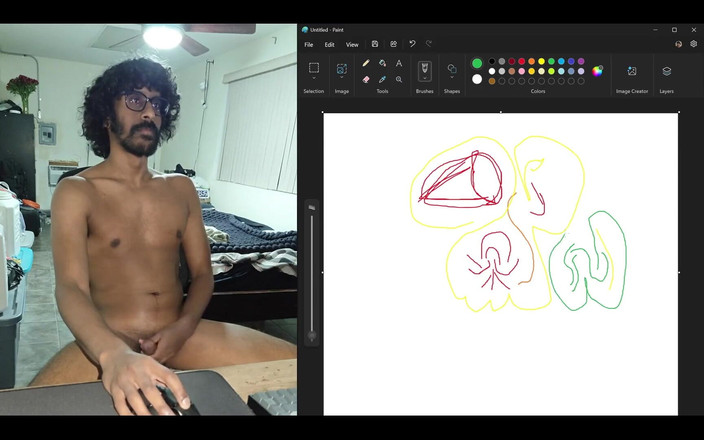Click the Magnifier zoom tool

399,79
